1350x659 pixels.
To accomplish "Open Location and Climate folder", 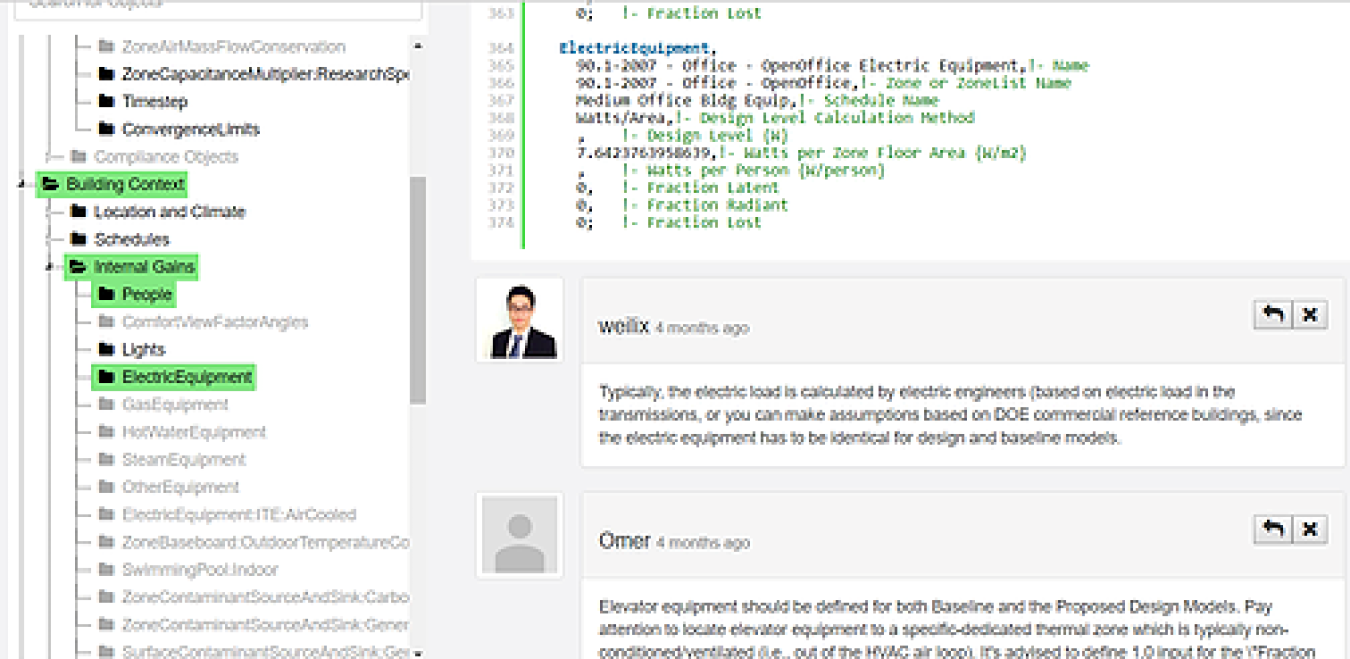I will 169,212.
